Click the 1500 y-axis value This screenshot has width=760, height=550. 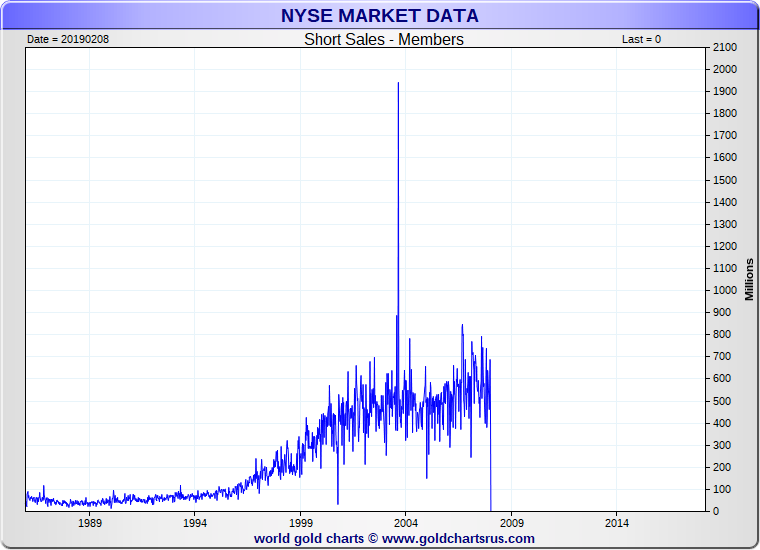(725, 180)
